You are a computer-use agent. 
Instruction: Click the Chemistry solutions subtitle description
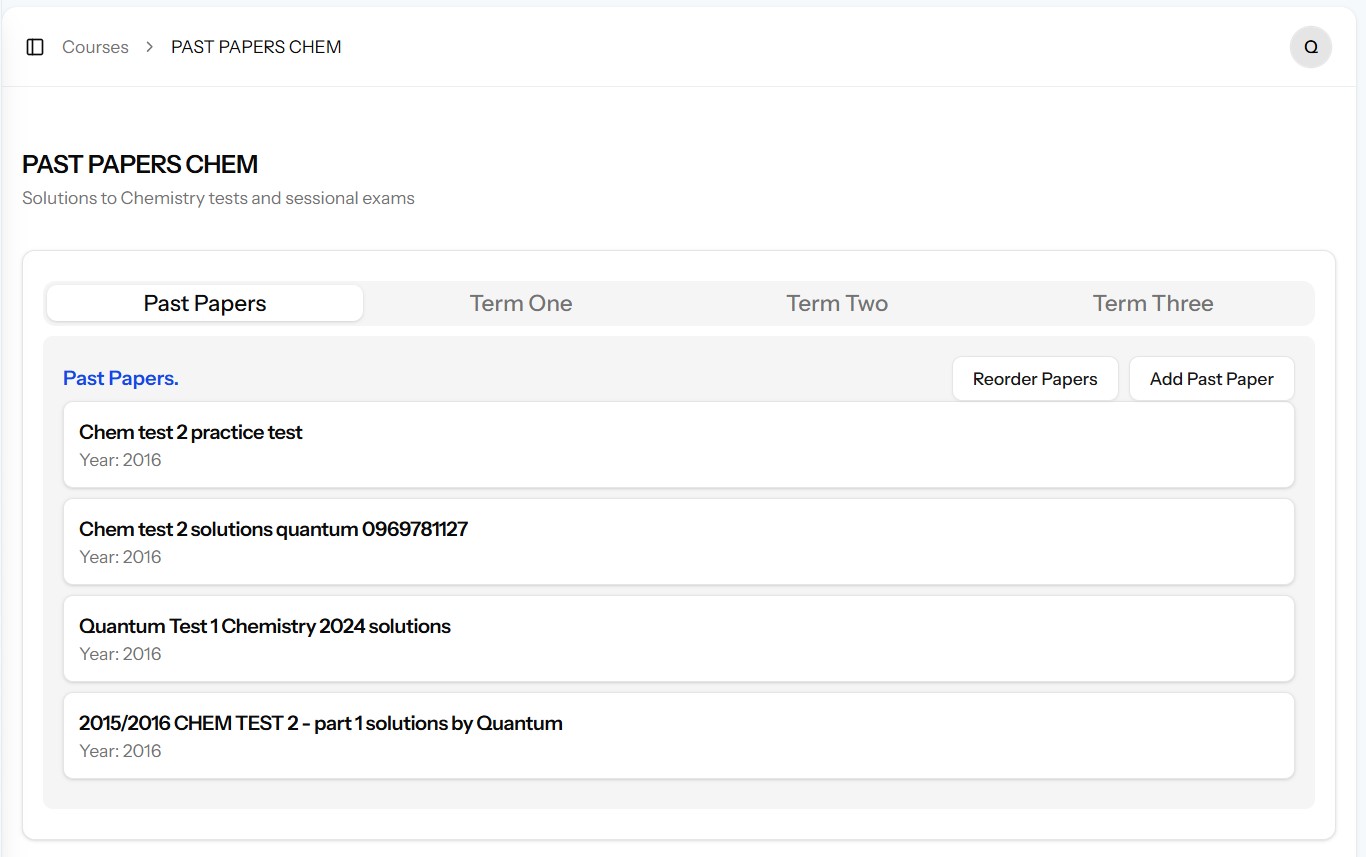coord(218,198)
